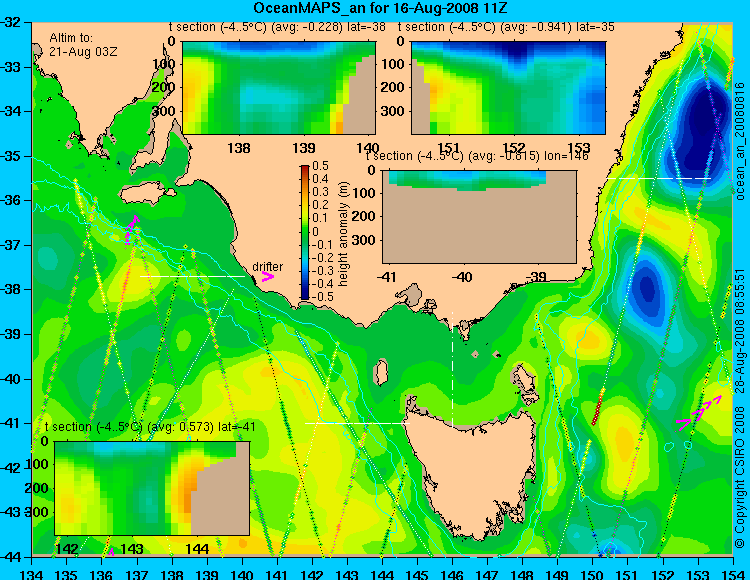Open the lat=-35 temperature section inset
Image resolution: width=750 pixels, height=580 pixels.
(x=508, y=88)
